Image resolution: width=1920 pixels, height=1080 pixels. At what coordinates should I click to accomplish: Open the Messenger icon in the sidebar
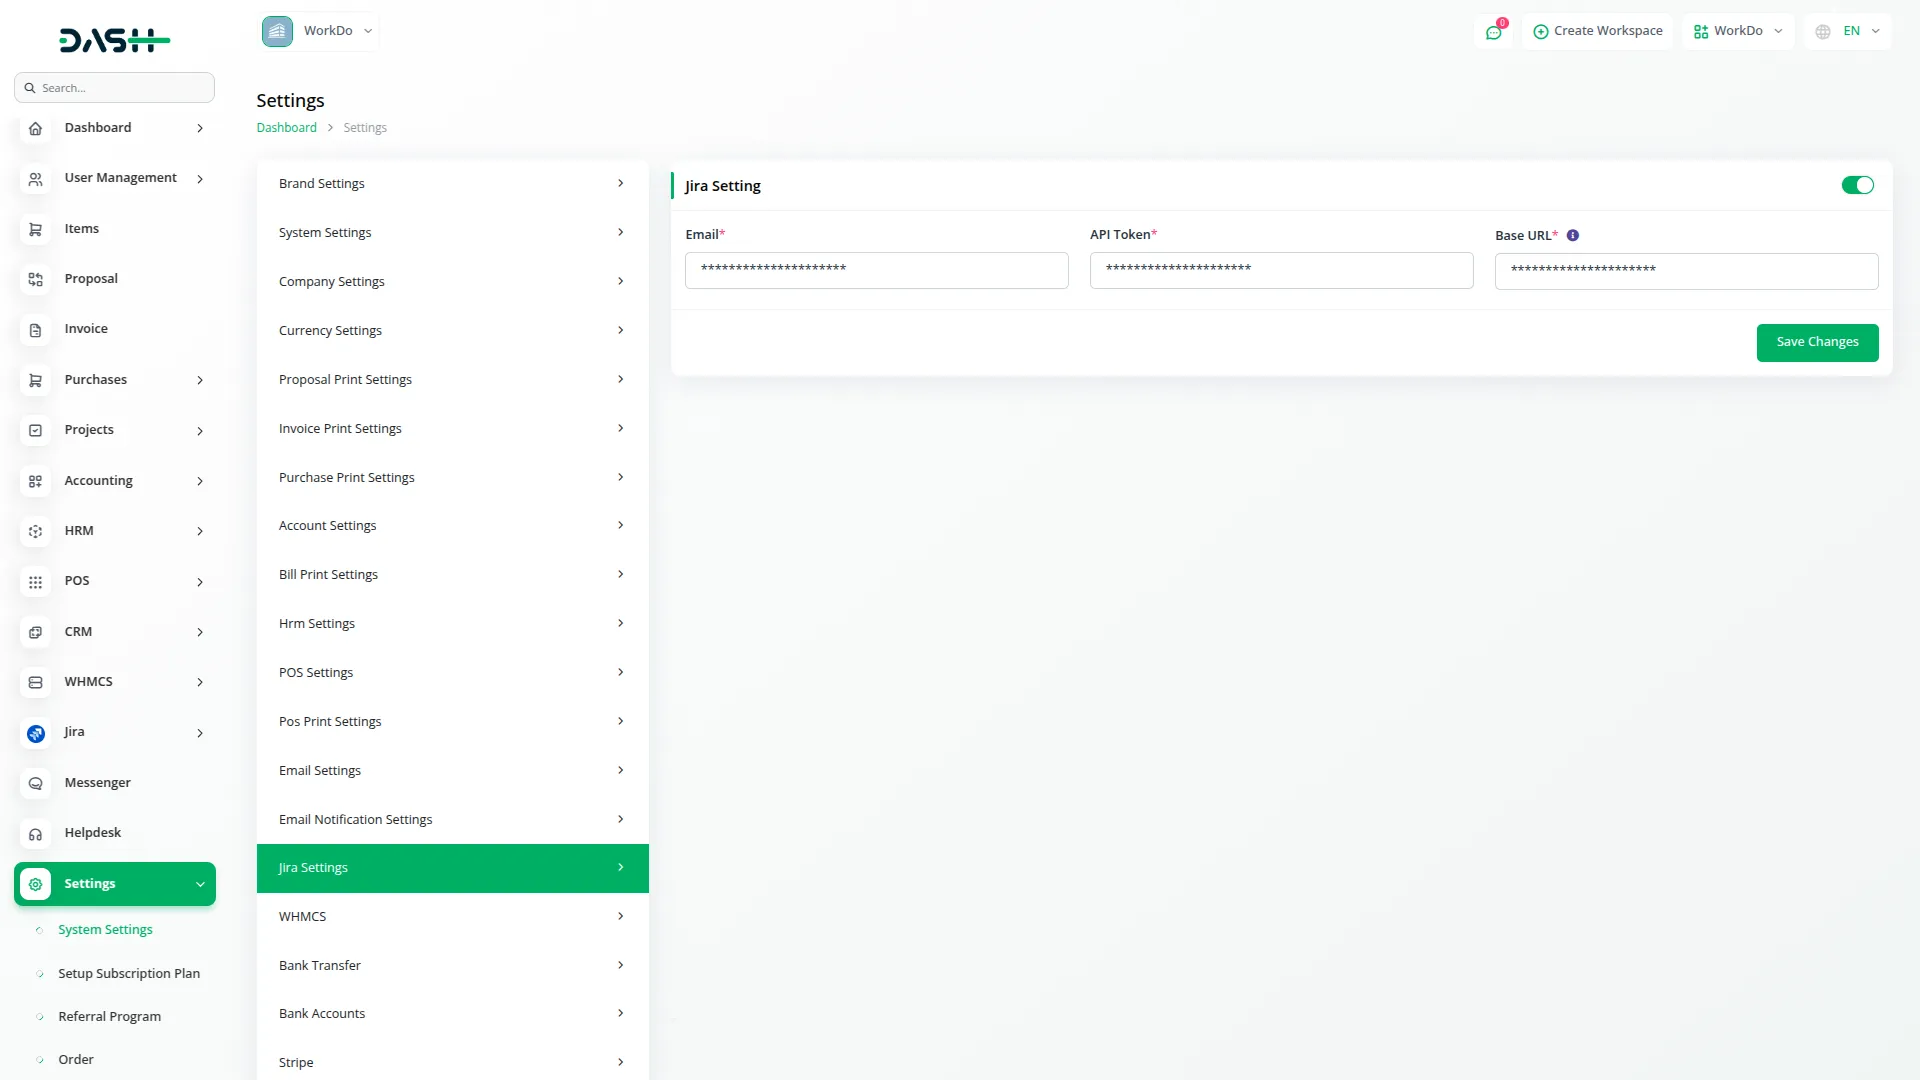(36, 783)
